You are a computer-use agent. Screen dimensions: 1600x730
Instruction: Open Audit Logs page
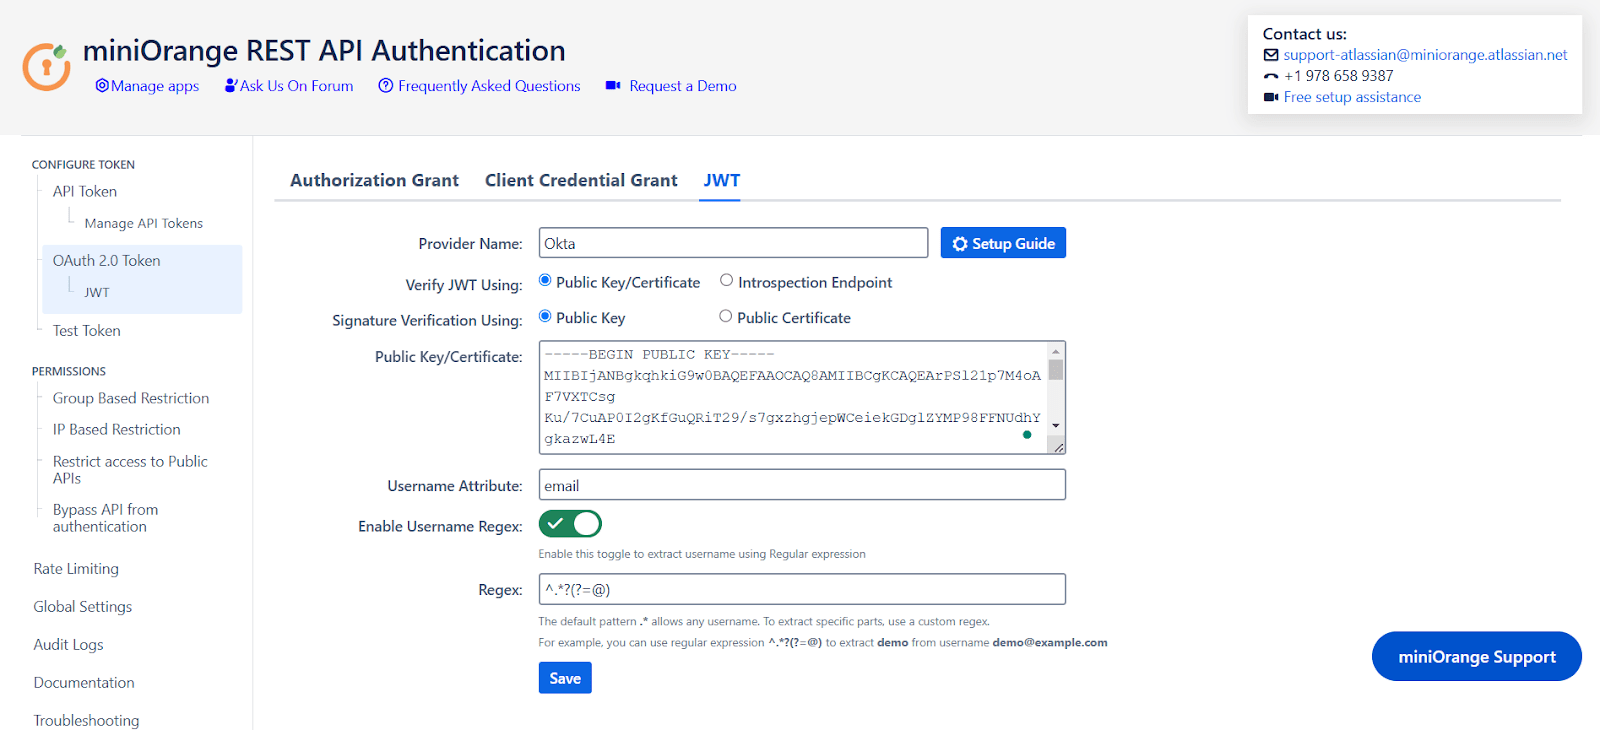(x=69, y=644)
